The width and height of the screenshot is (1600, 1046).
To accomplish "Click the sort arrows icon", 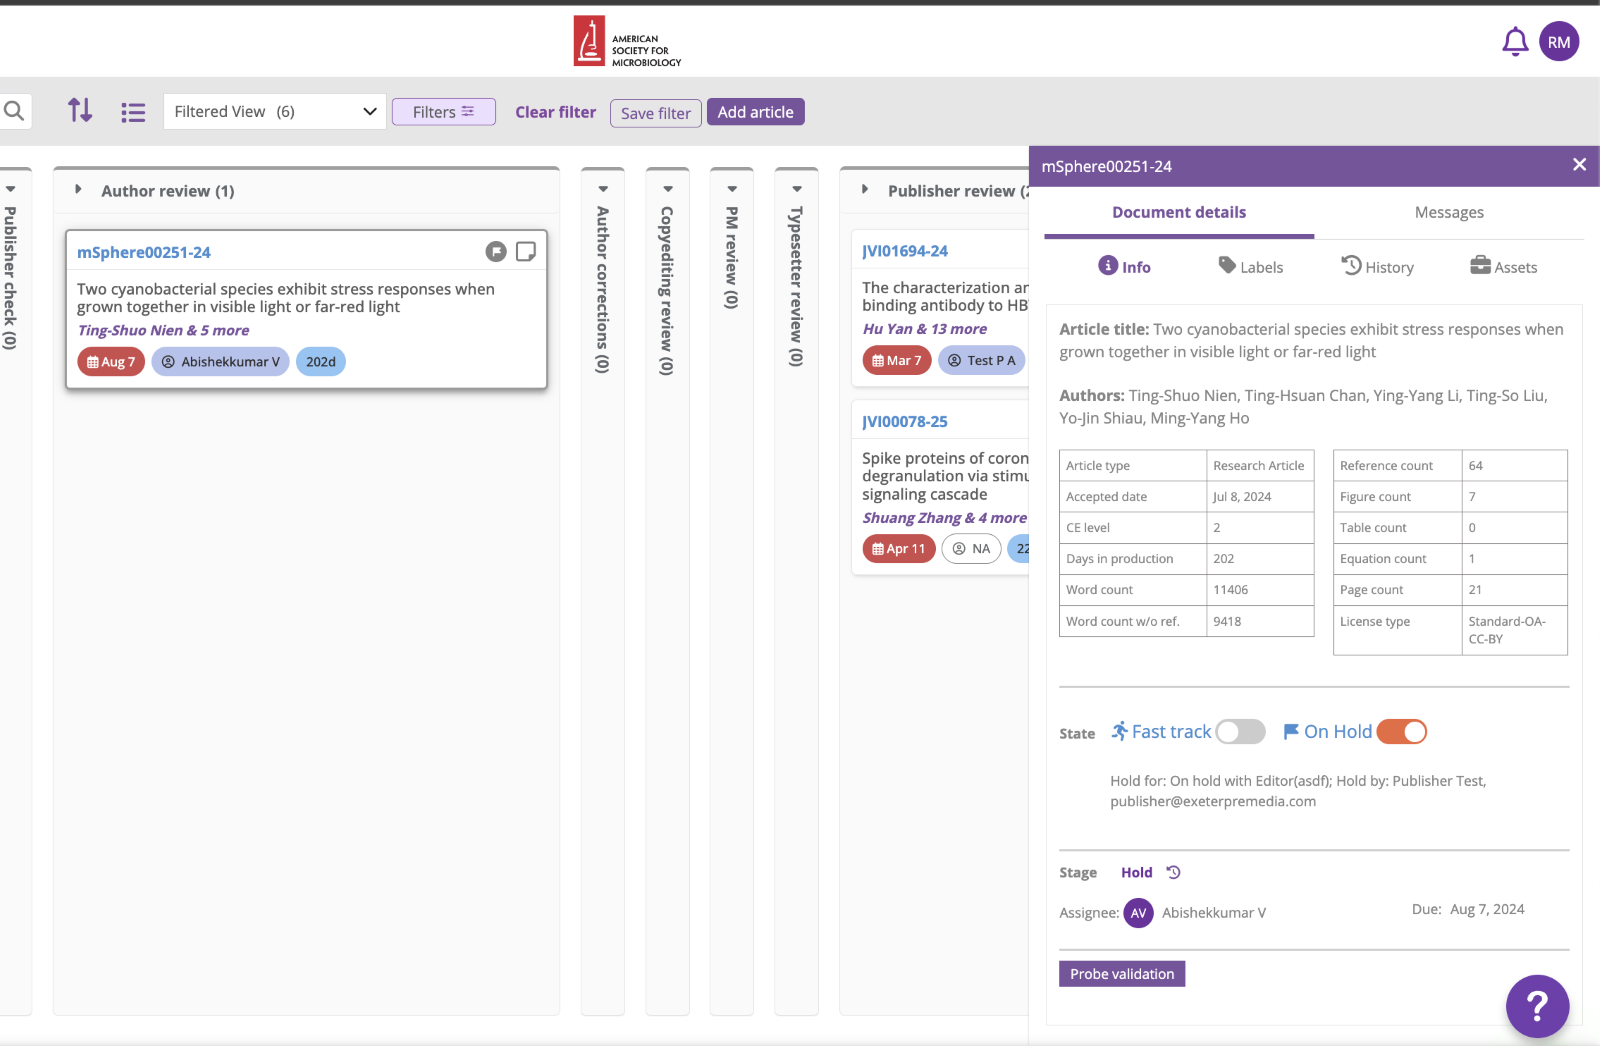I will (80, 111).
